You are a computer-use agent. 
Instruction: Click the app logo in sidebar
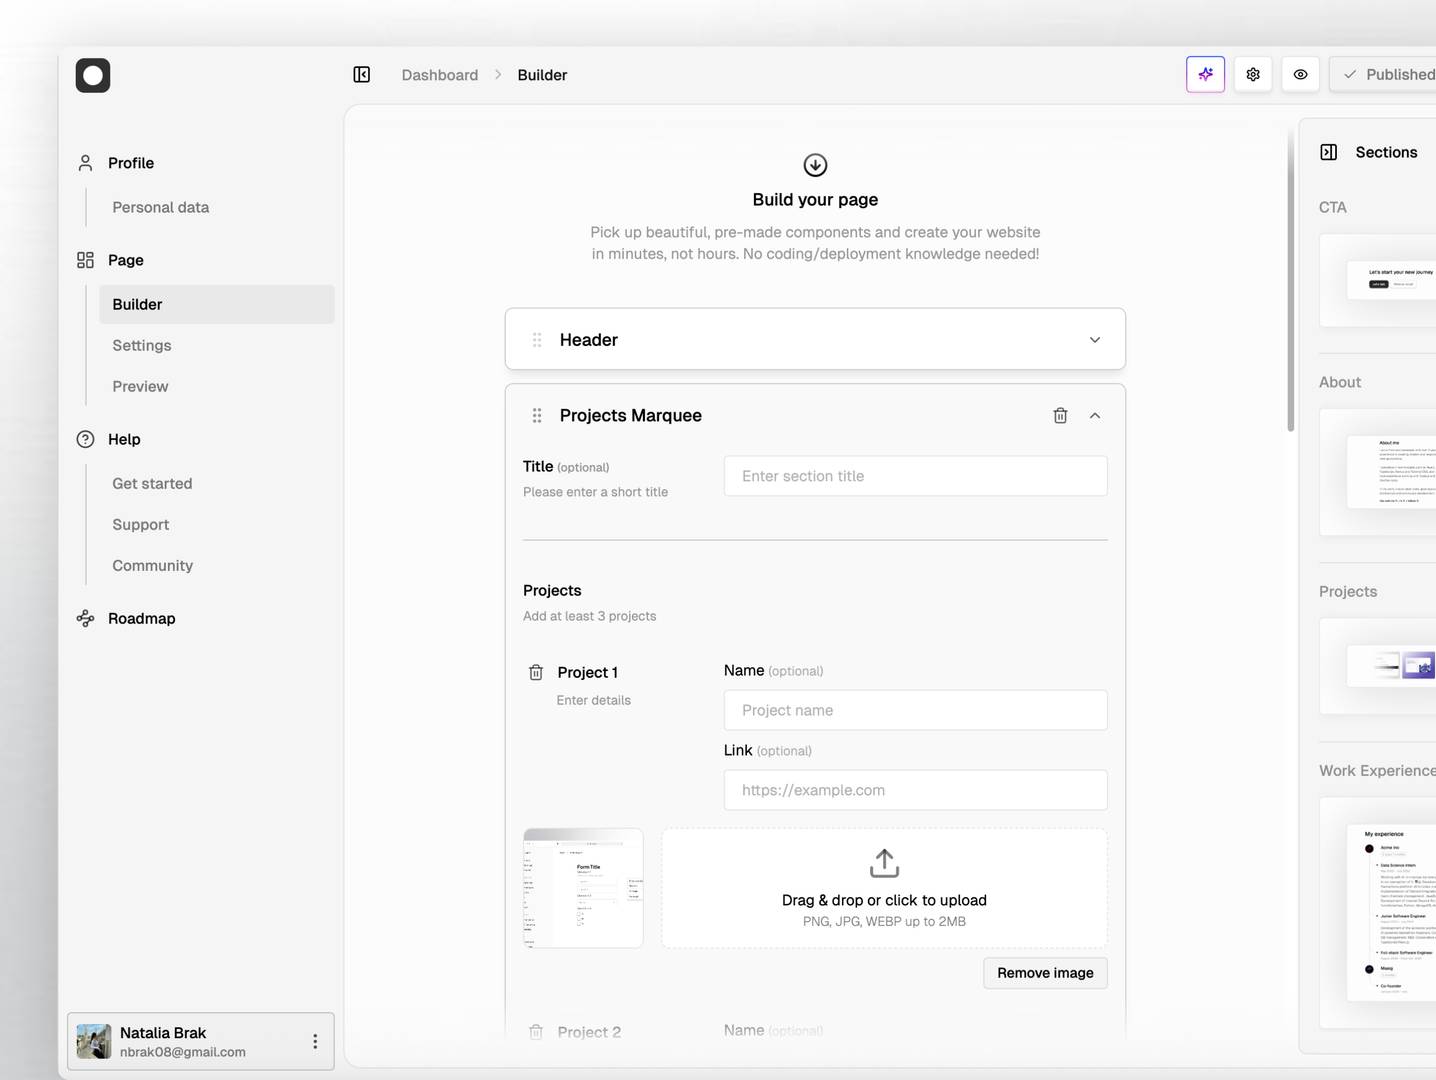click(93, 75)
